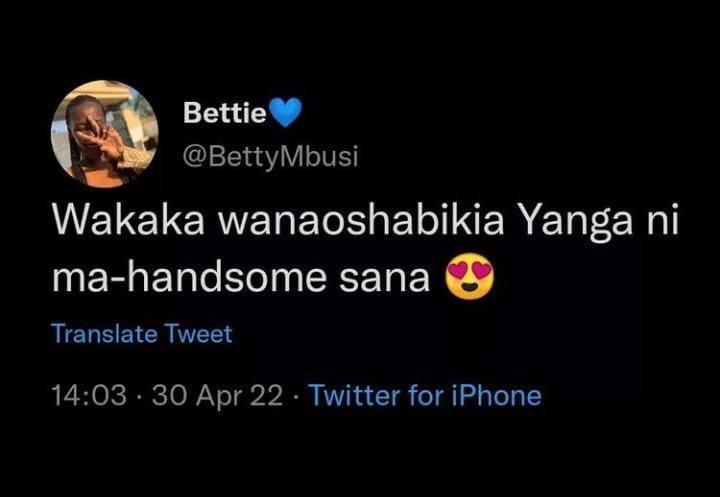Image resolution: width=720 pixels, height=497 pixels.
Task: Open Bettie's circular profile picture
Action: click(105, 134)
